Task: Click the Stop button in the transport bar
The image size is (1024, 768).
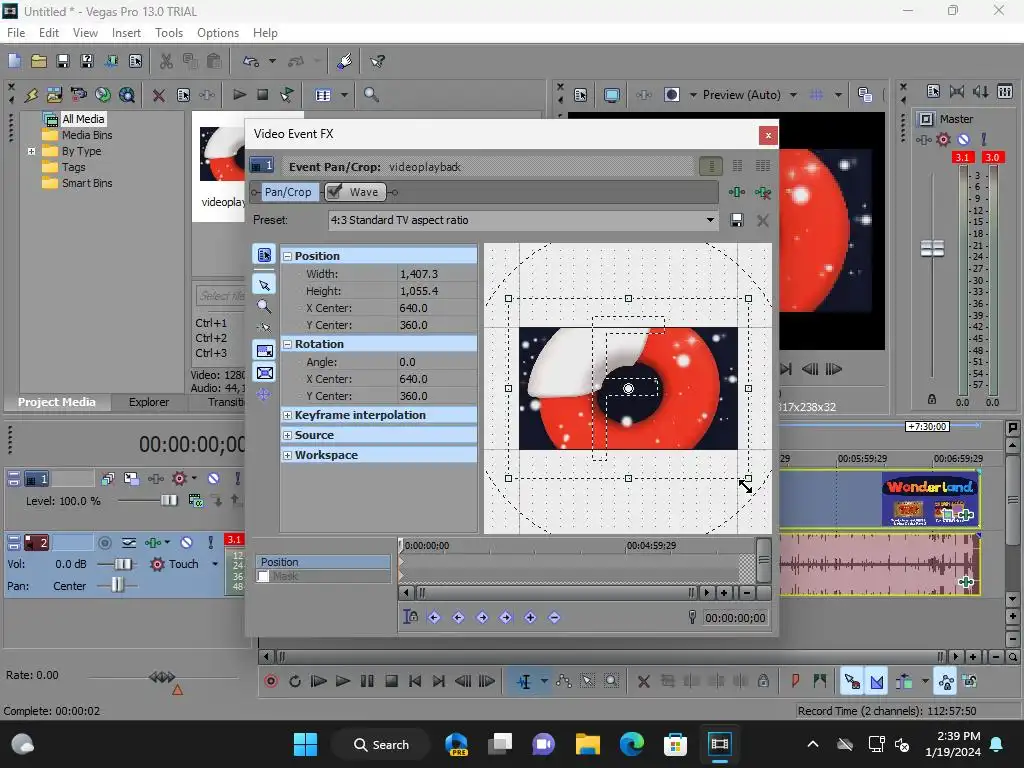Action: tap(391, 681)
